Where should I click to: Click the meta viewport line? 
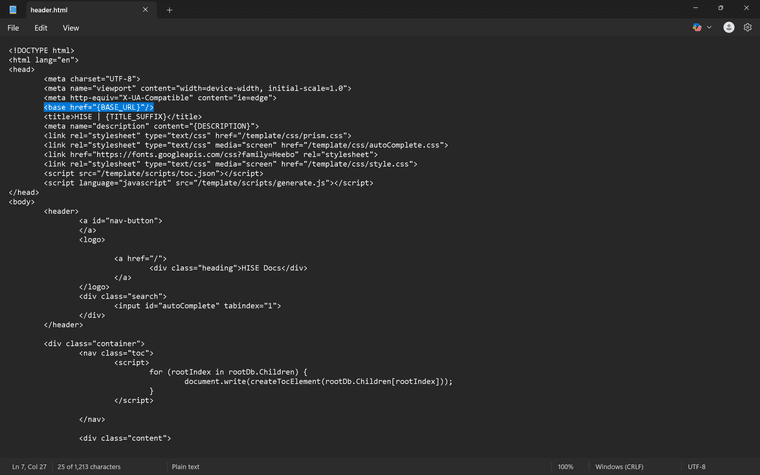(198, 88)
